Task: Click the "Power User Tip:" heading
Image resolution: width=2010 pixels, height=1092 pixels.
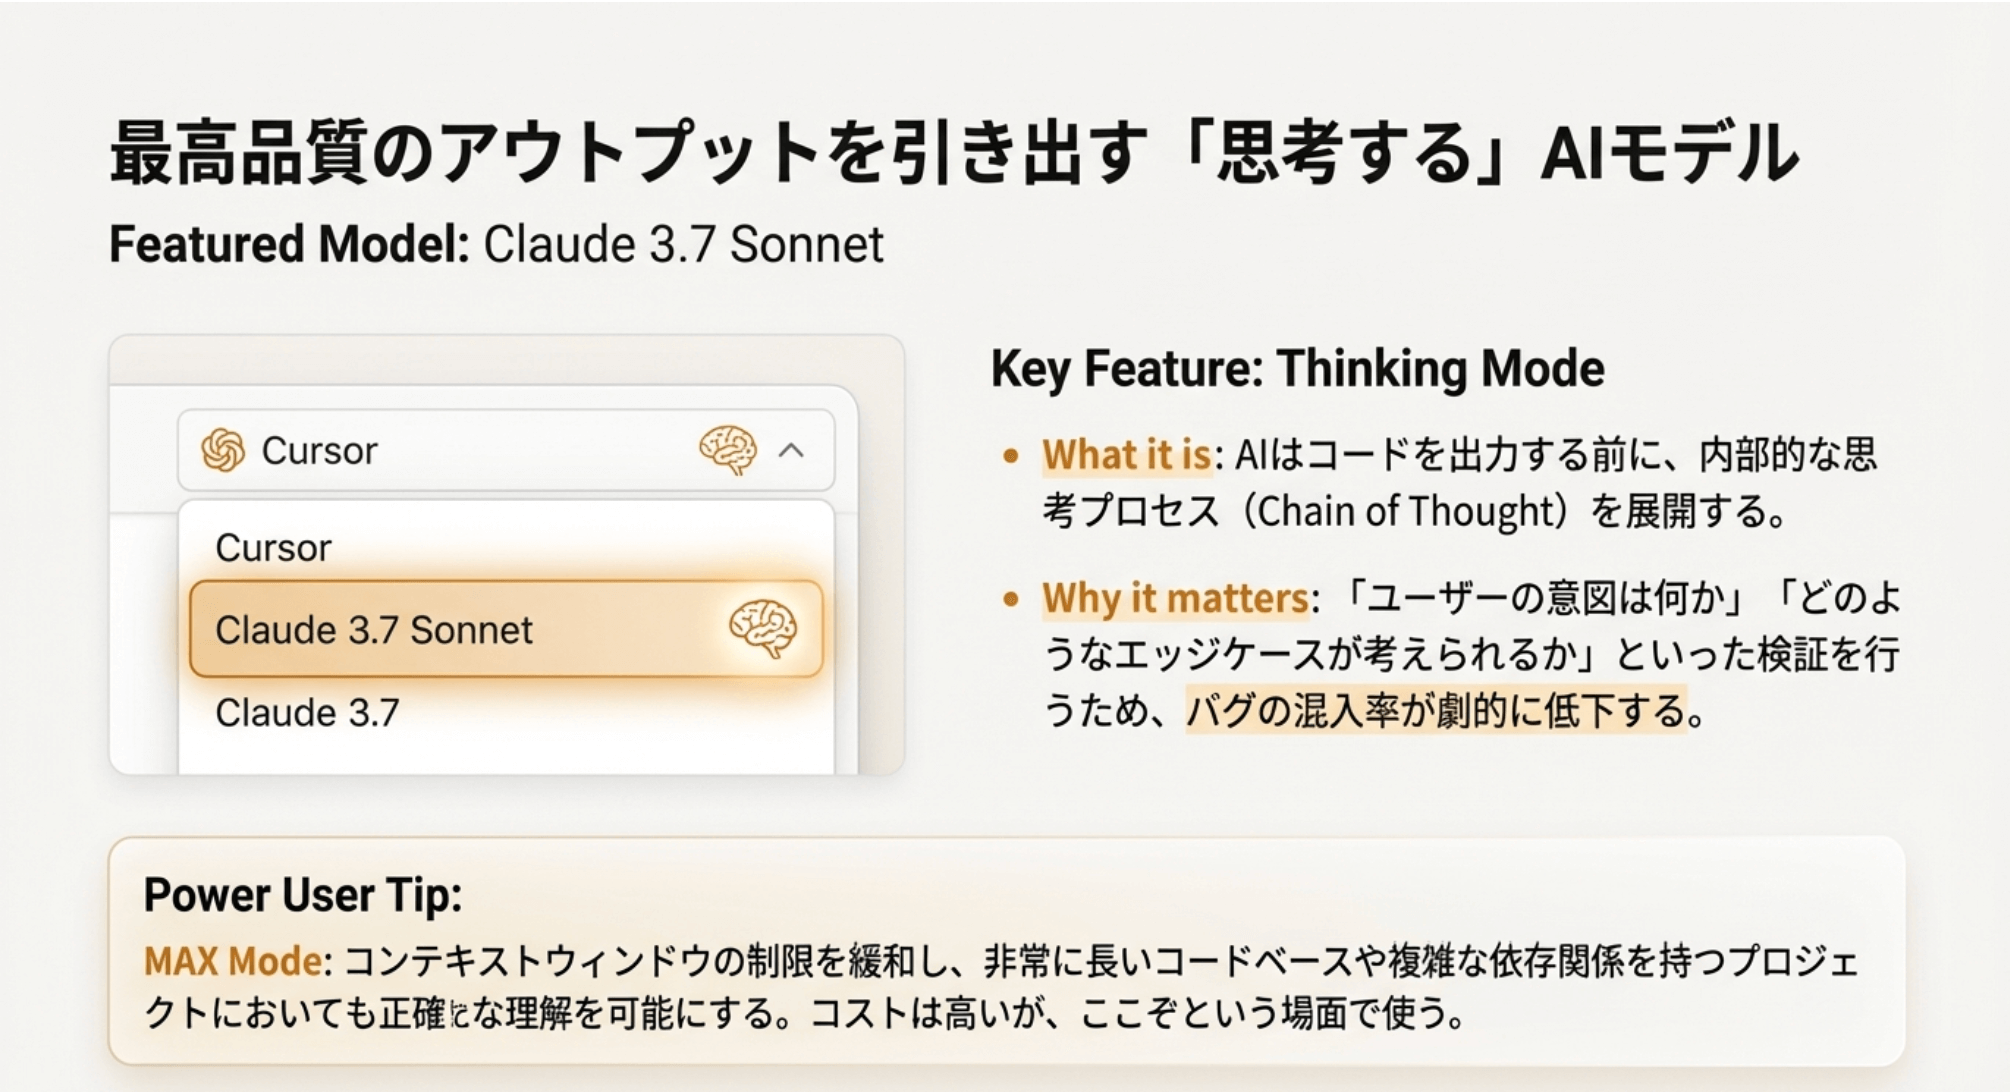Action: coord(303,894)
